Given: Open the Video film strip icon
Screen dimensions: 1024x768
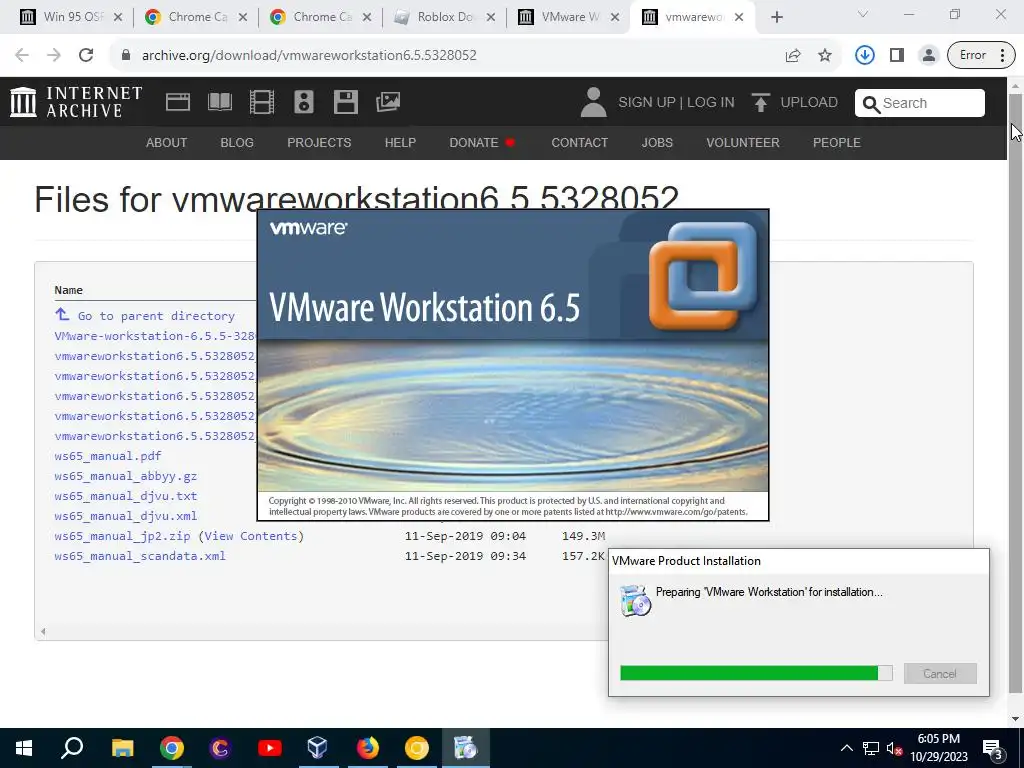Looking at the screenshot, I should [261, 102].
